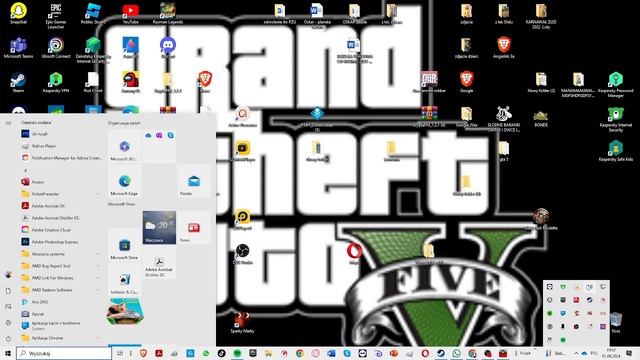Expand the Start menu hamburger navigation
This screenshot has width=640, height=360.
coord(8,123)
